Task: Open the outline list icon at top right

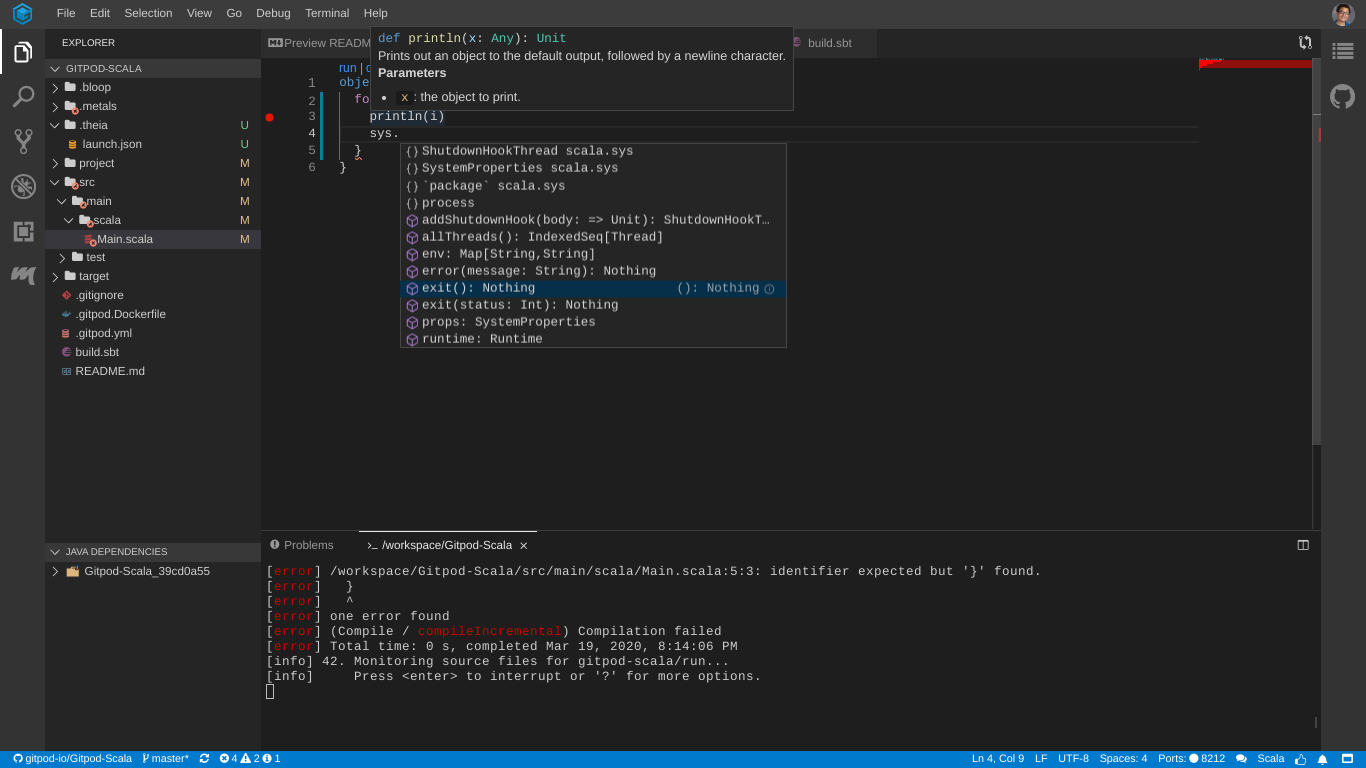Action: (1342, 51)
